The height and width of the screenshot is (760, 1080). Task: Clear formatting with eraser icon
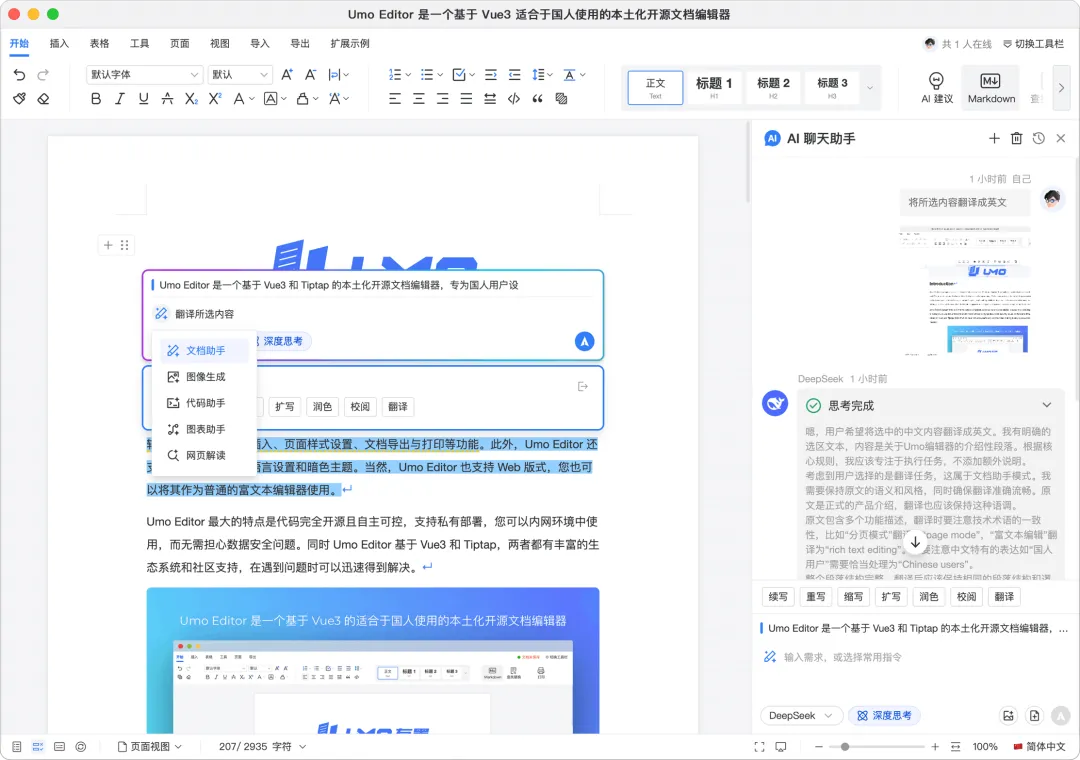point(43,99)
